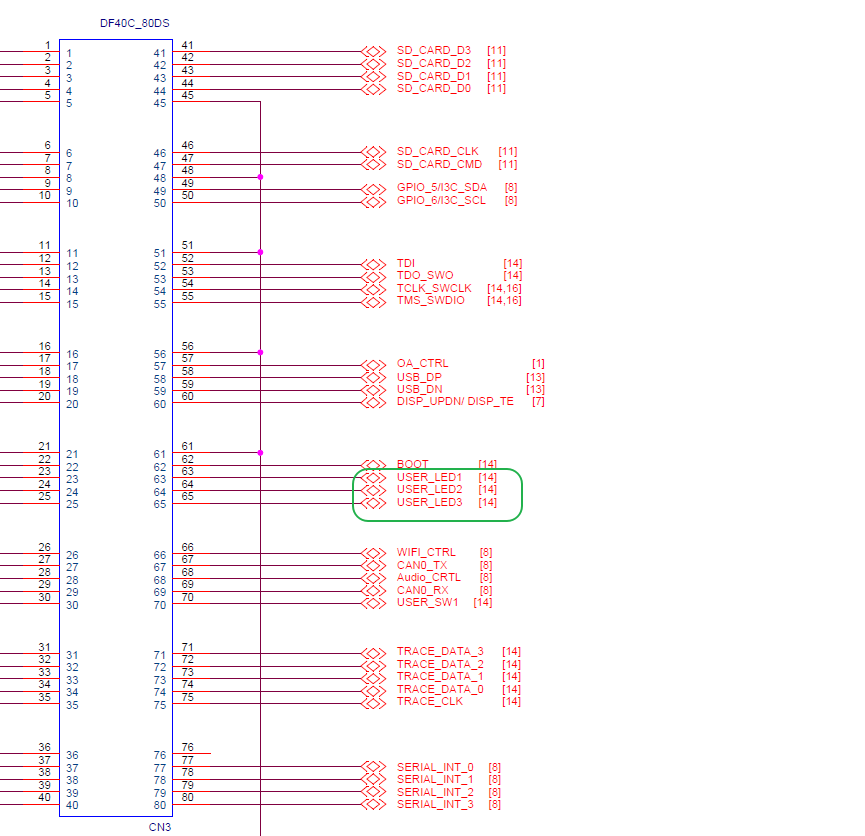Select the TRACE_CLK connector symbol

(373, 702)
